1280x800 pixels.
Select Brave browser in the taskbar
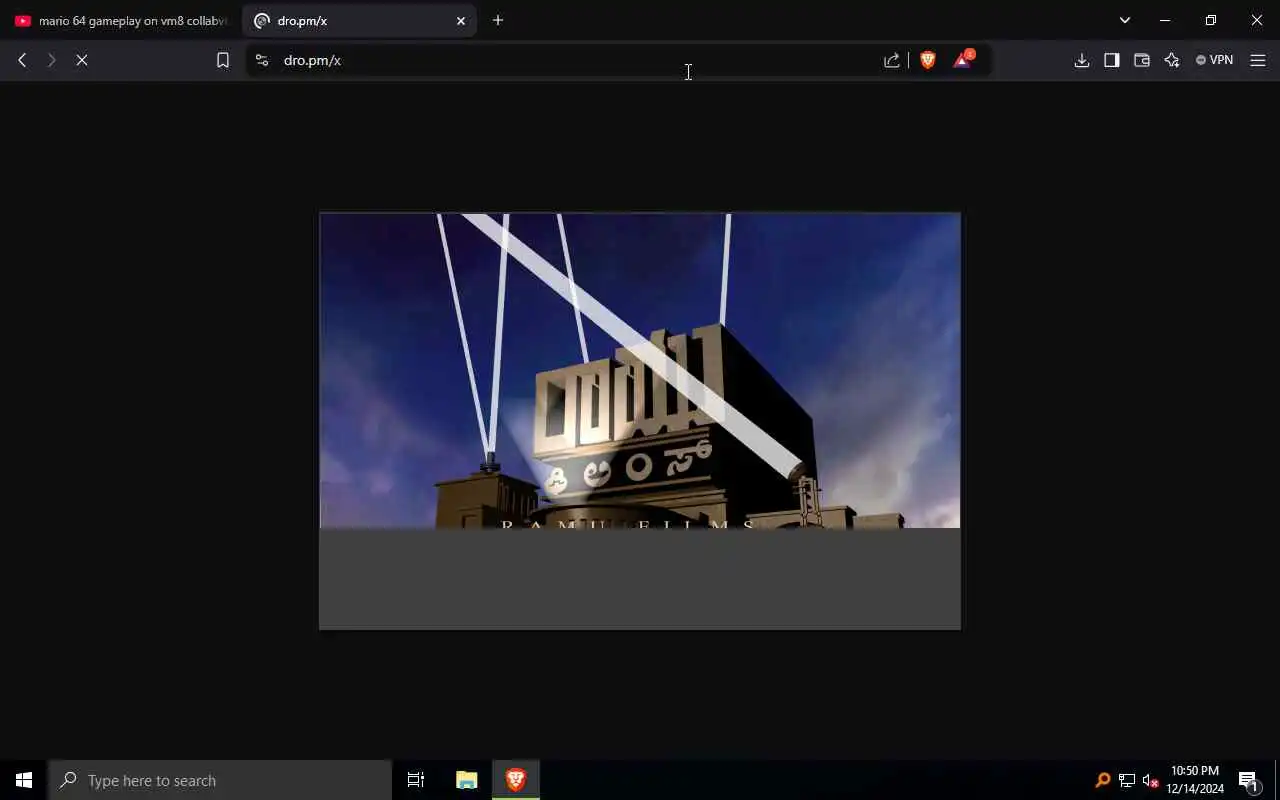(x=516, y=780)
